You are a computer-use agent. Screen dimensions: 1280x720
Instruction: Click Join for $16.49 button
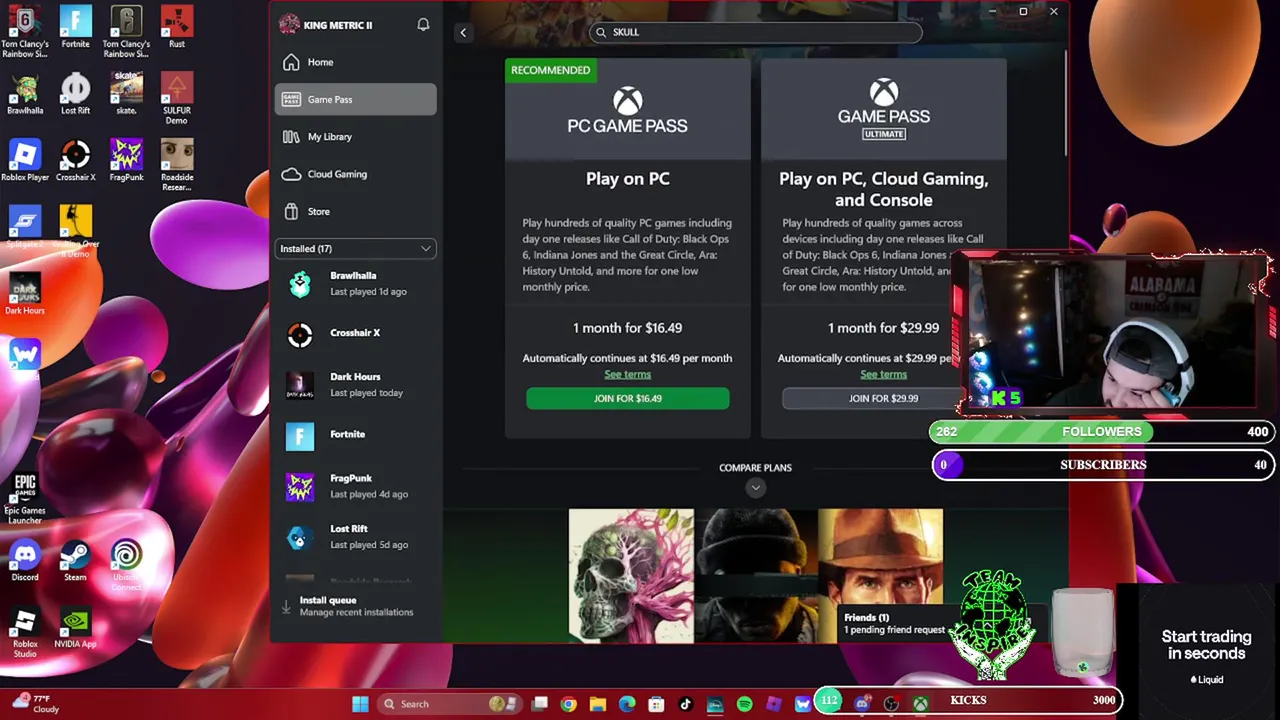pyautogui.click(x=627, y=398)
